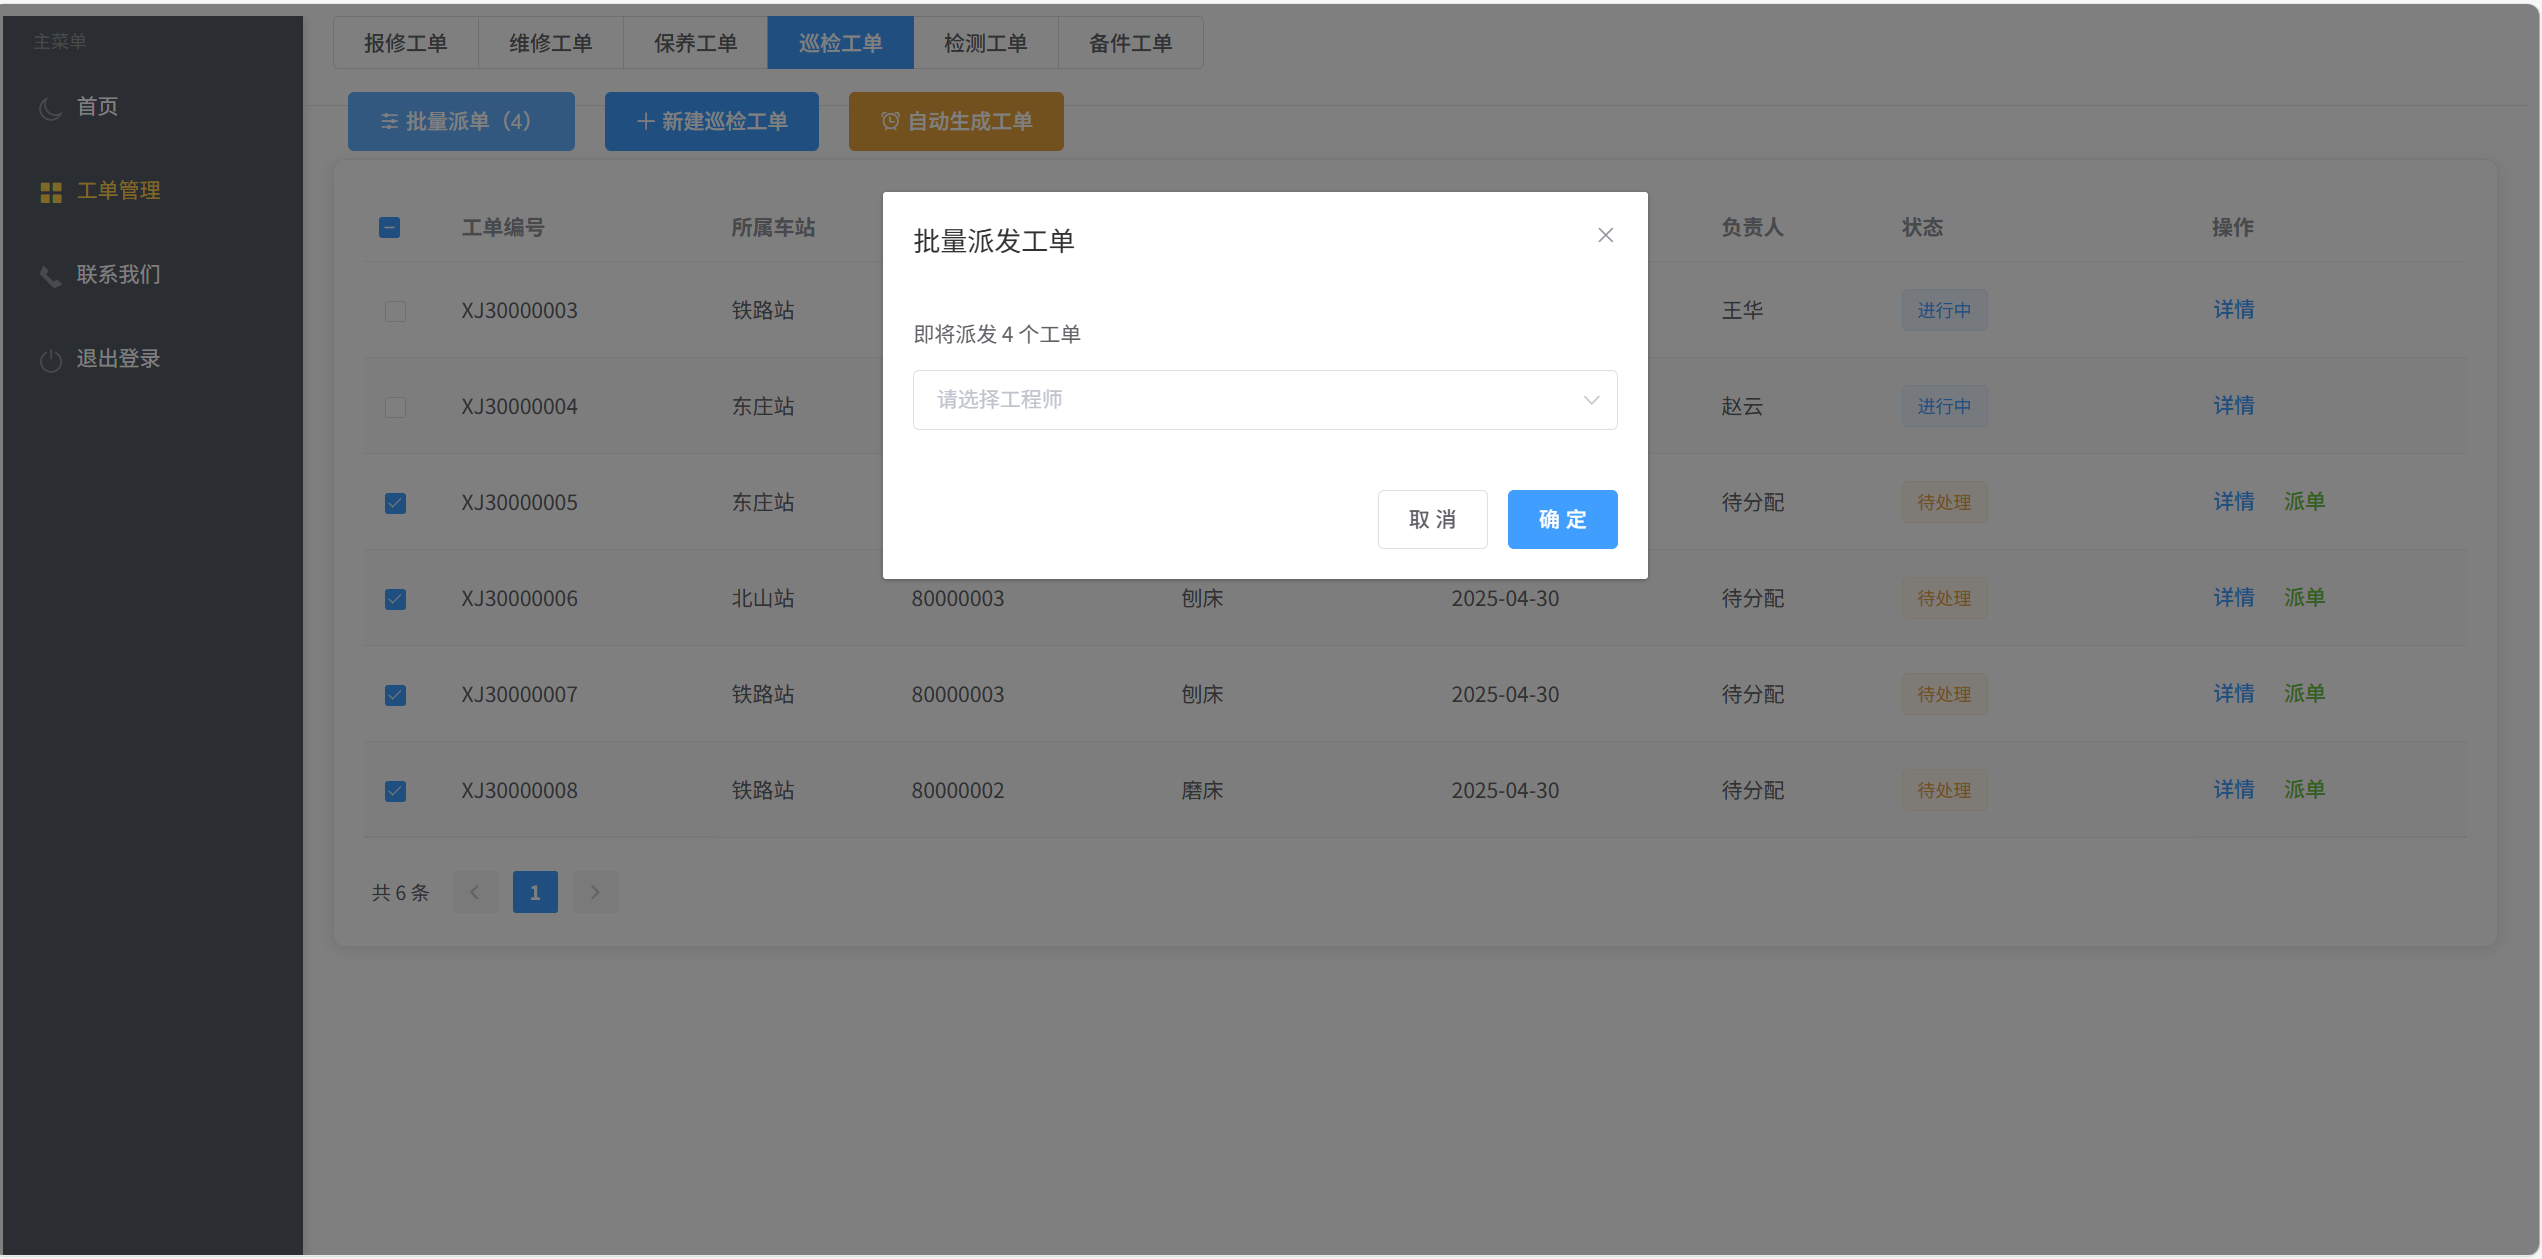This screenshot has width=2542, height=1259.
Task: Switch to the 报修工单 tab
Action: click(x=405, y=43)
